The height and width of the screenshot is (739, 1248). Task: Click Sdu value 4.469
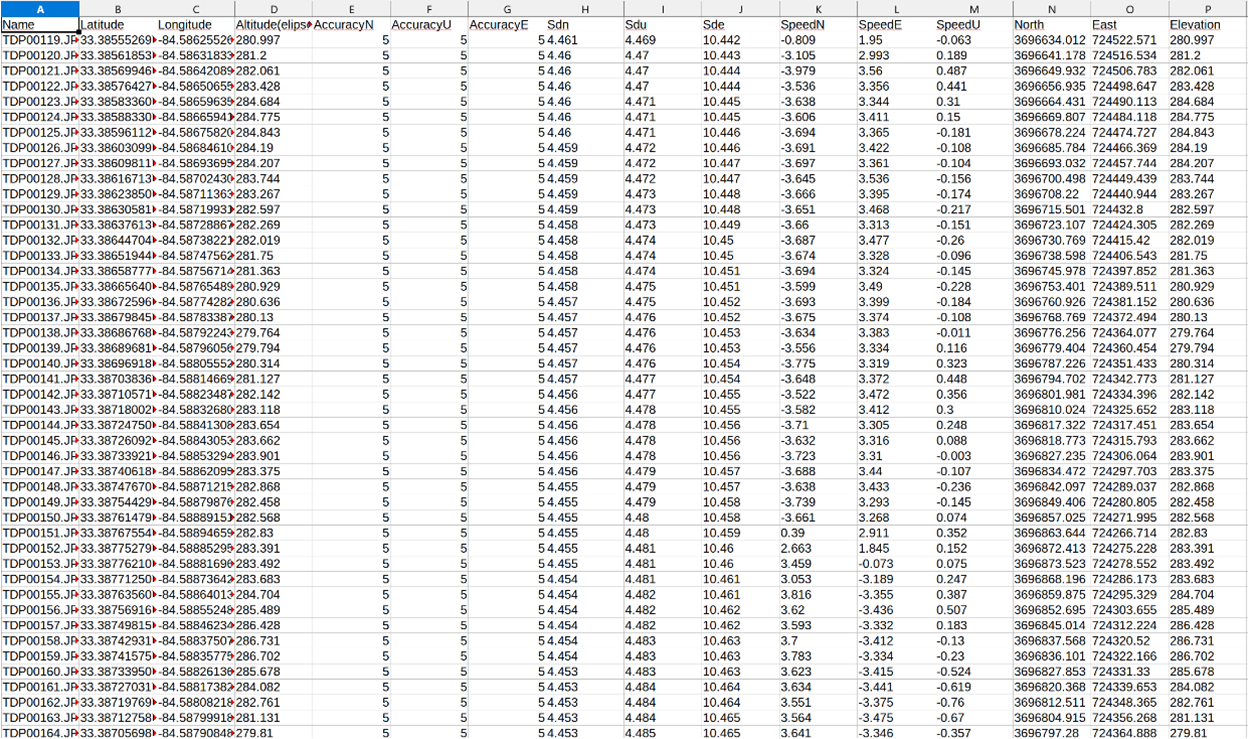(640, 40)
